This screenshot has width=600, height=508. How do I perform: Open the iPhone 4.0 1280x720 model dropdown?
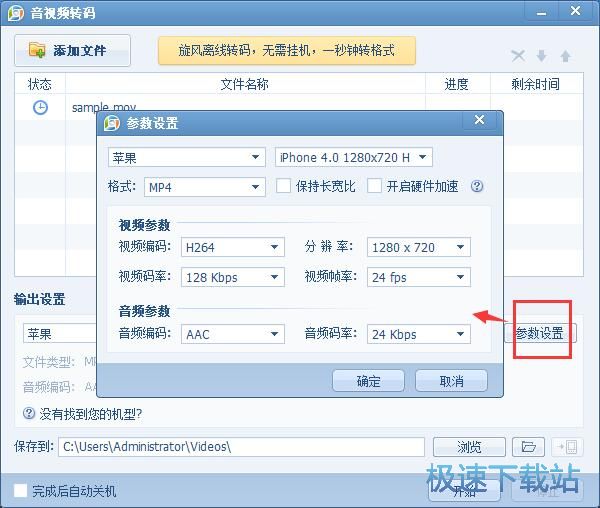354,157
